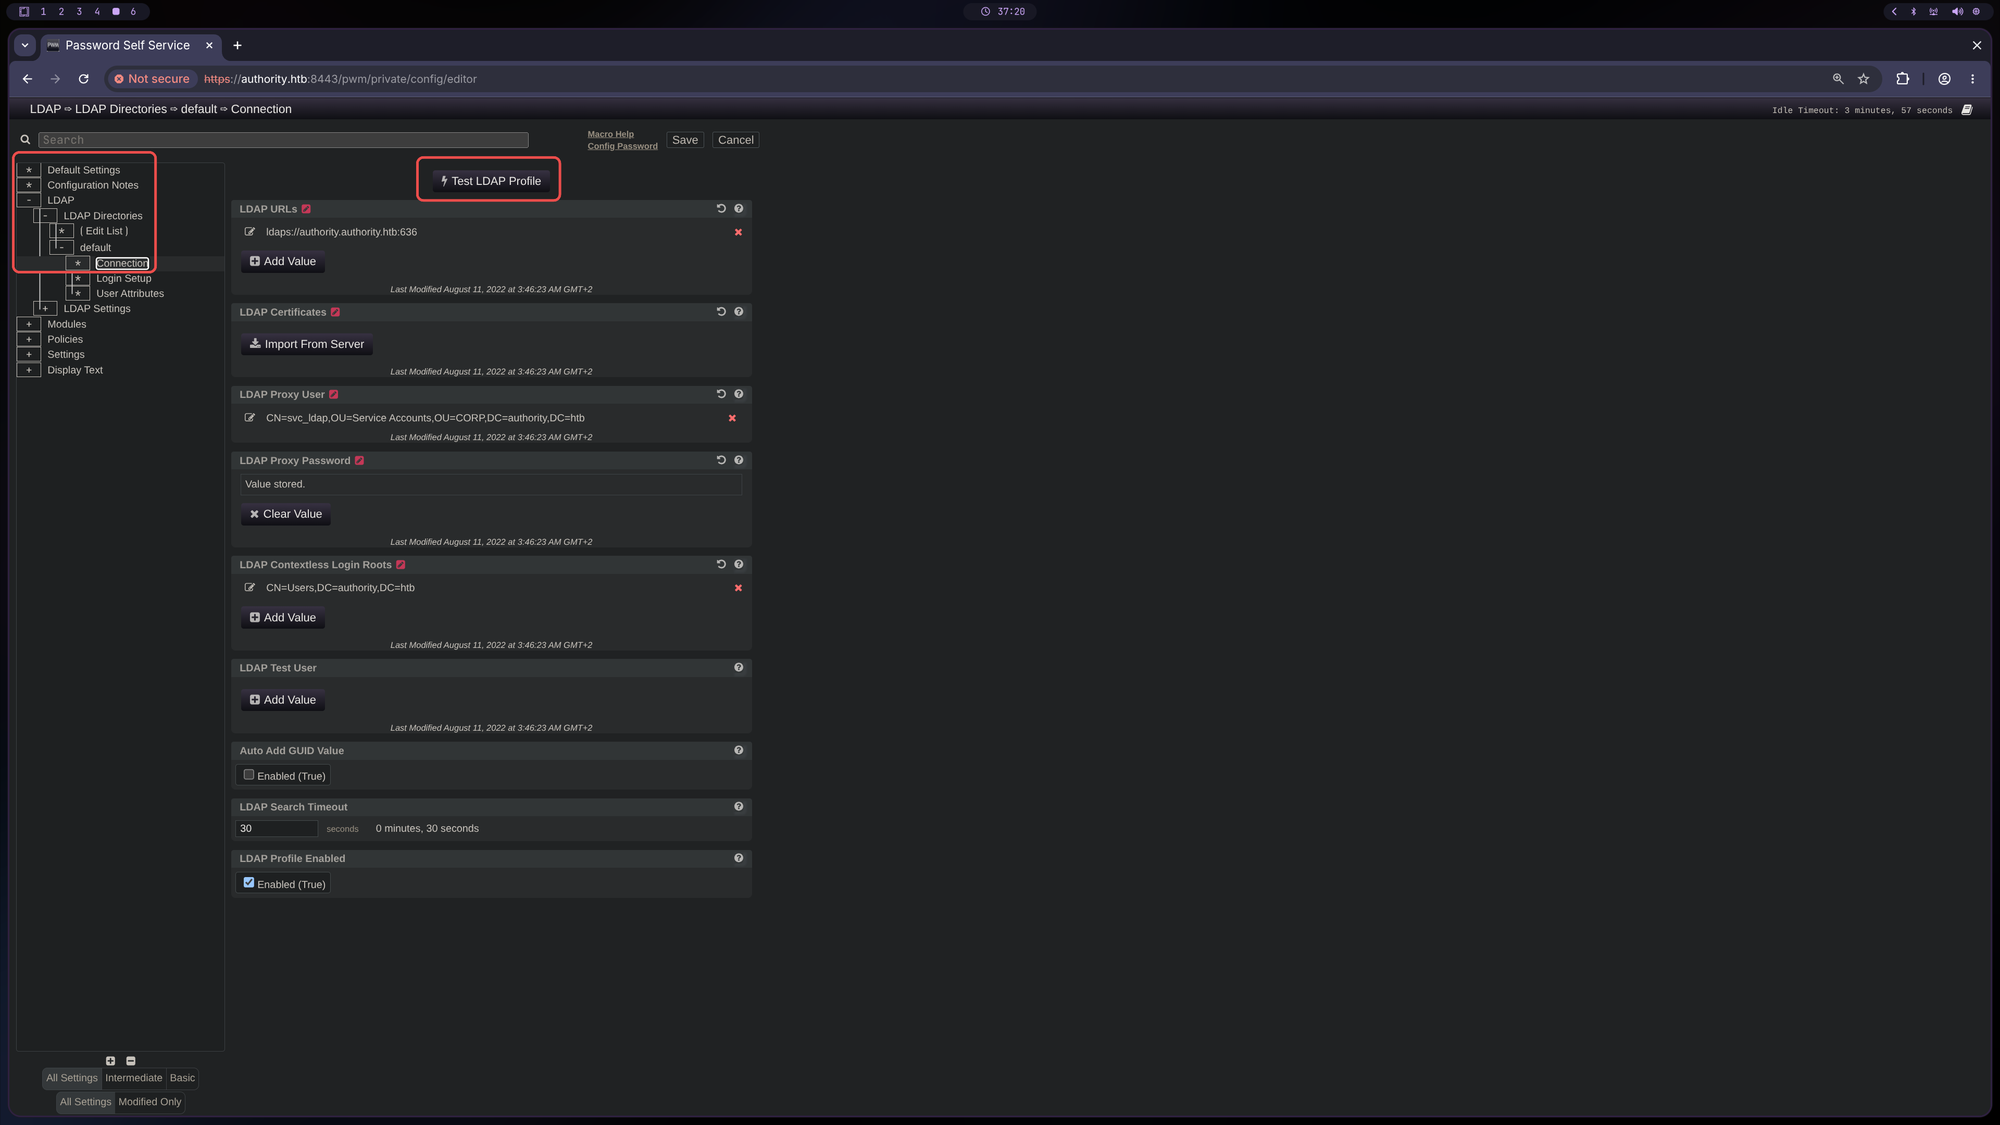Expand the Policies tree node
The height and width of the screenshot is (1125, 2000).
click(x=29, y=340)
